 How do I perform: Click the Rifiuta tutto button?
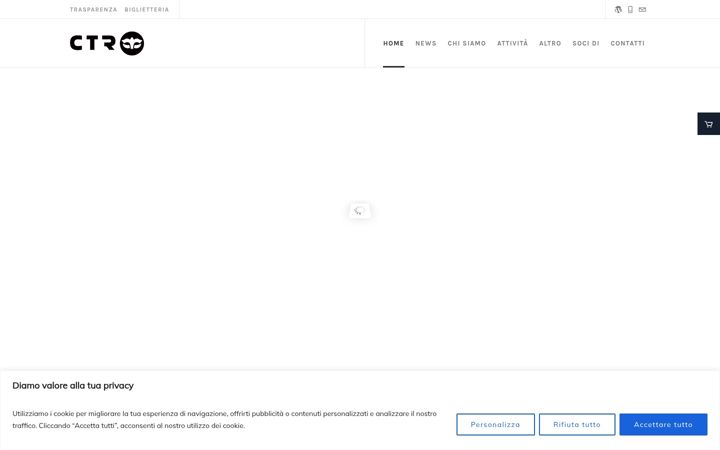[x=577, y=424]
